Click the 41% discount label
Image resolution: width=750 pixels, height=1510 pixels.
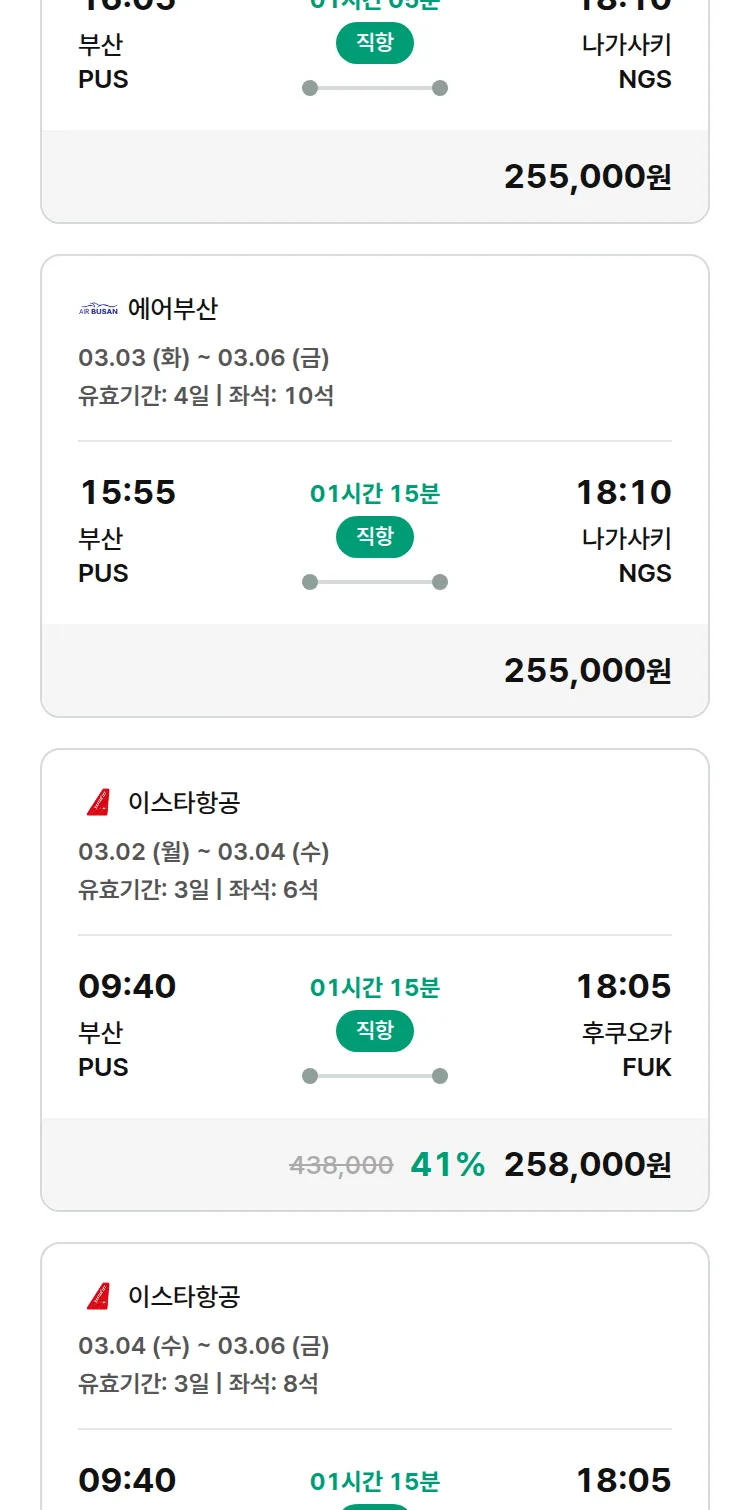point(447,1164)
